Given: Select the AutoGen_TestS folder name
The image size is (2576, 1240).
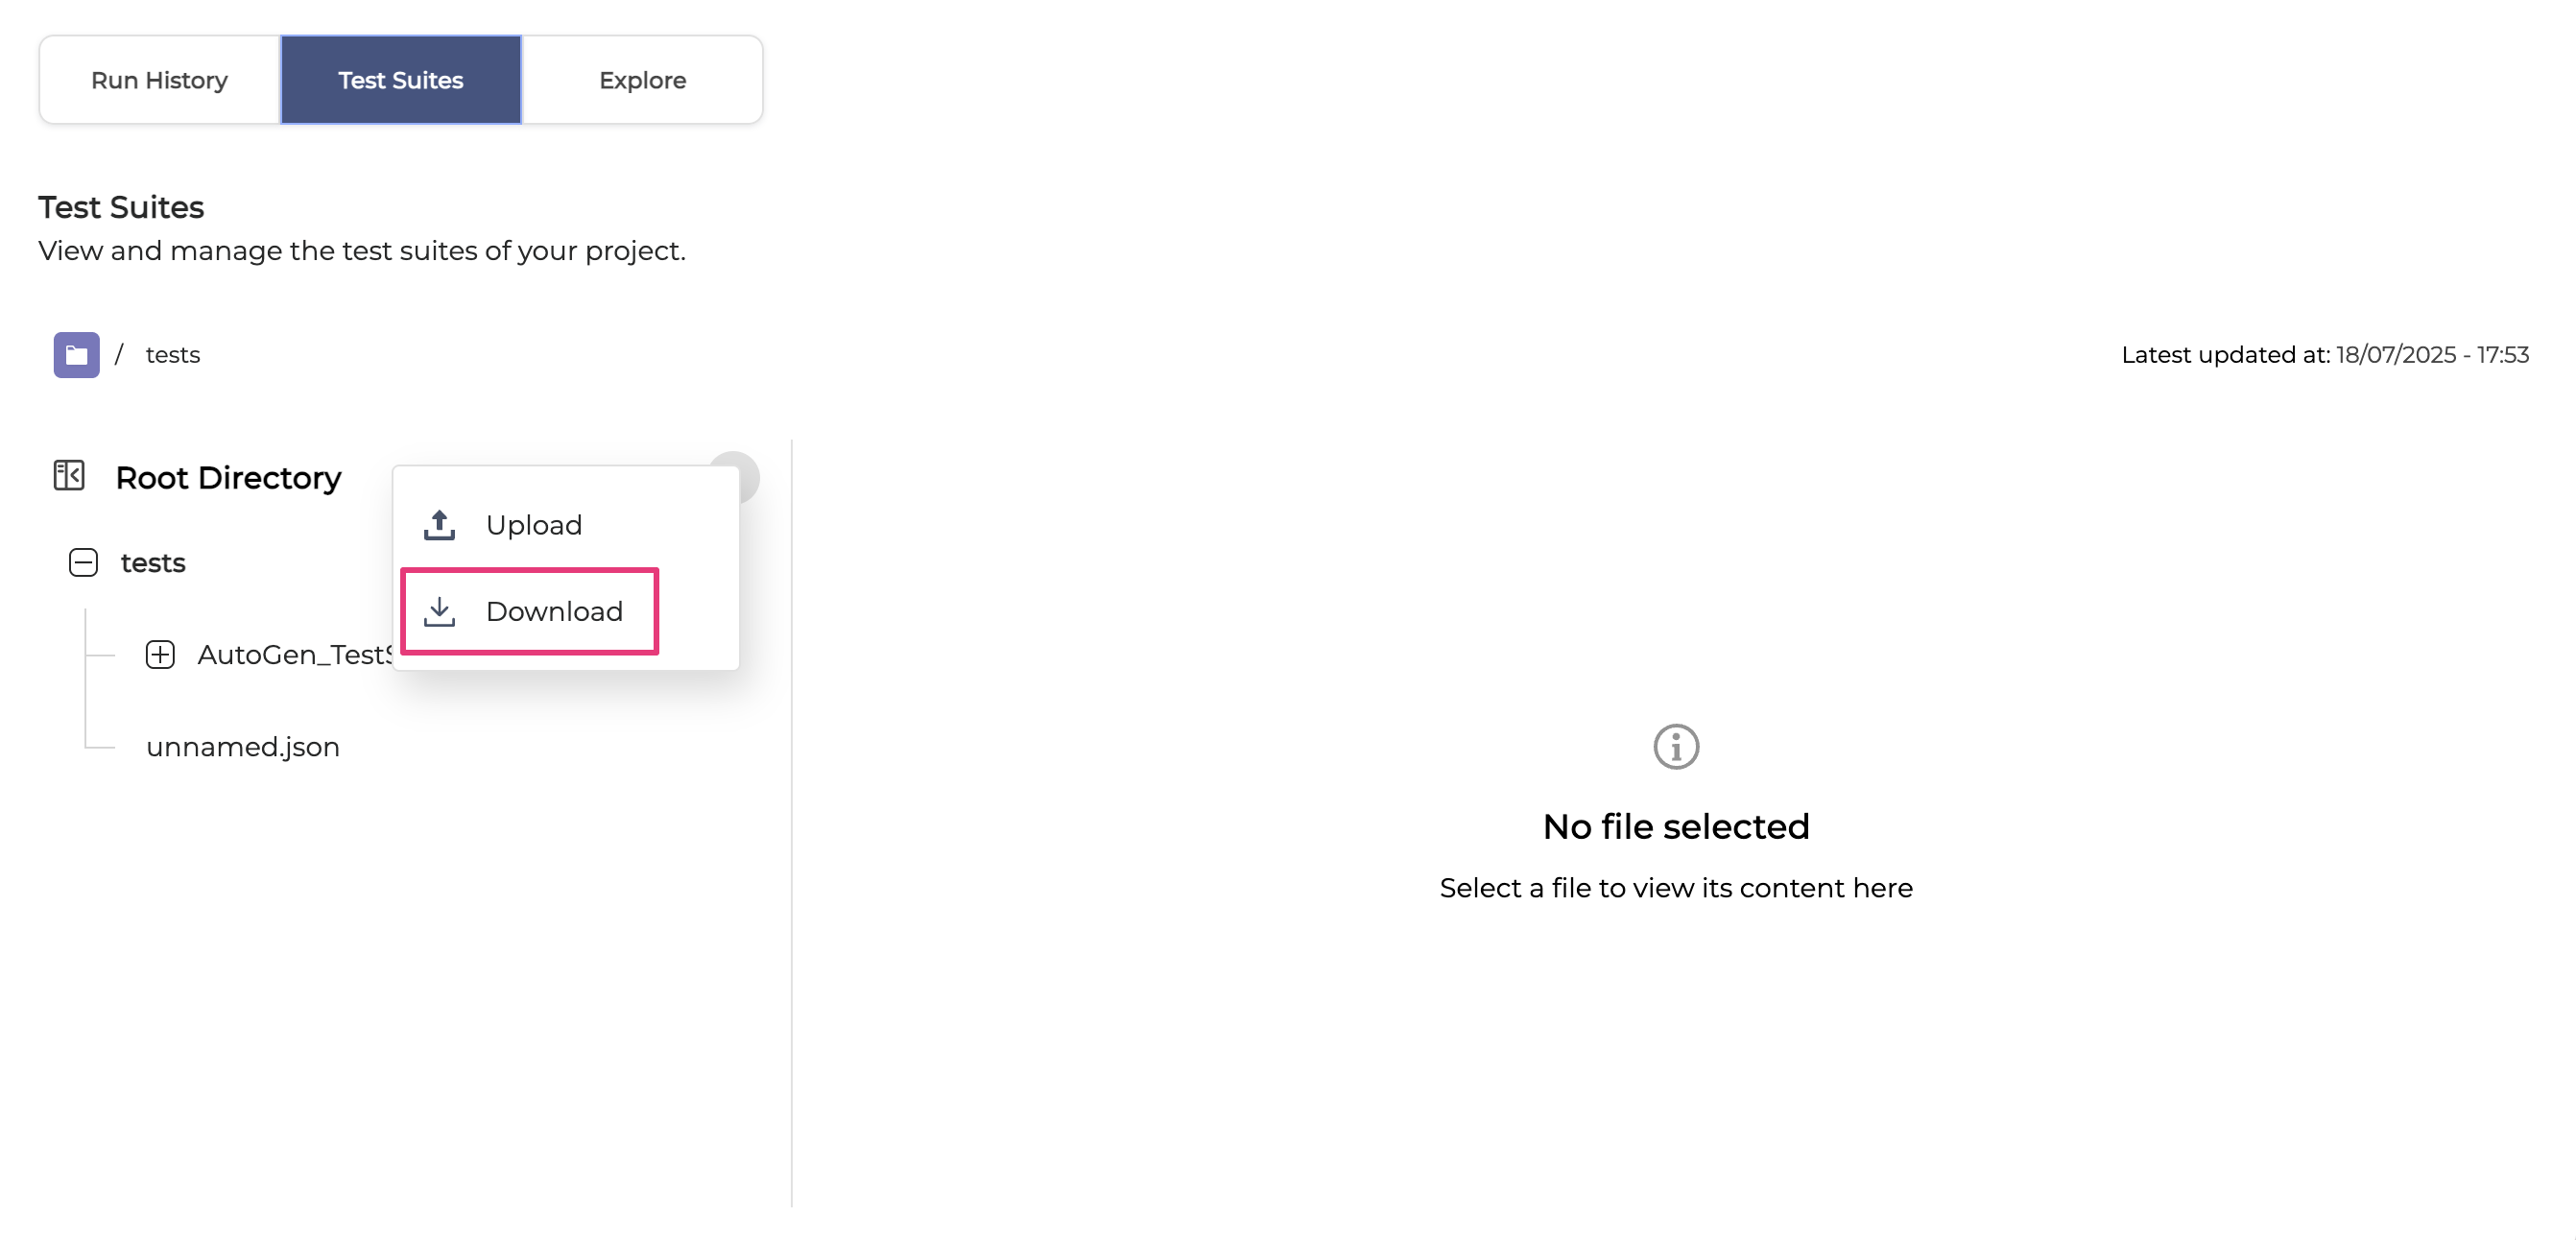Looking at the screenshot, I should click(294, 655).
